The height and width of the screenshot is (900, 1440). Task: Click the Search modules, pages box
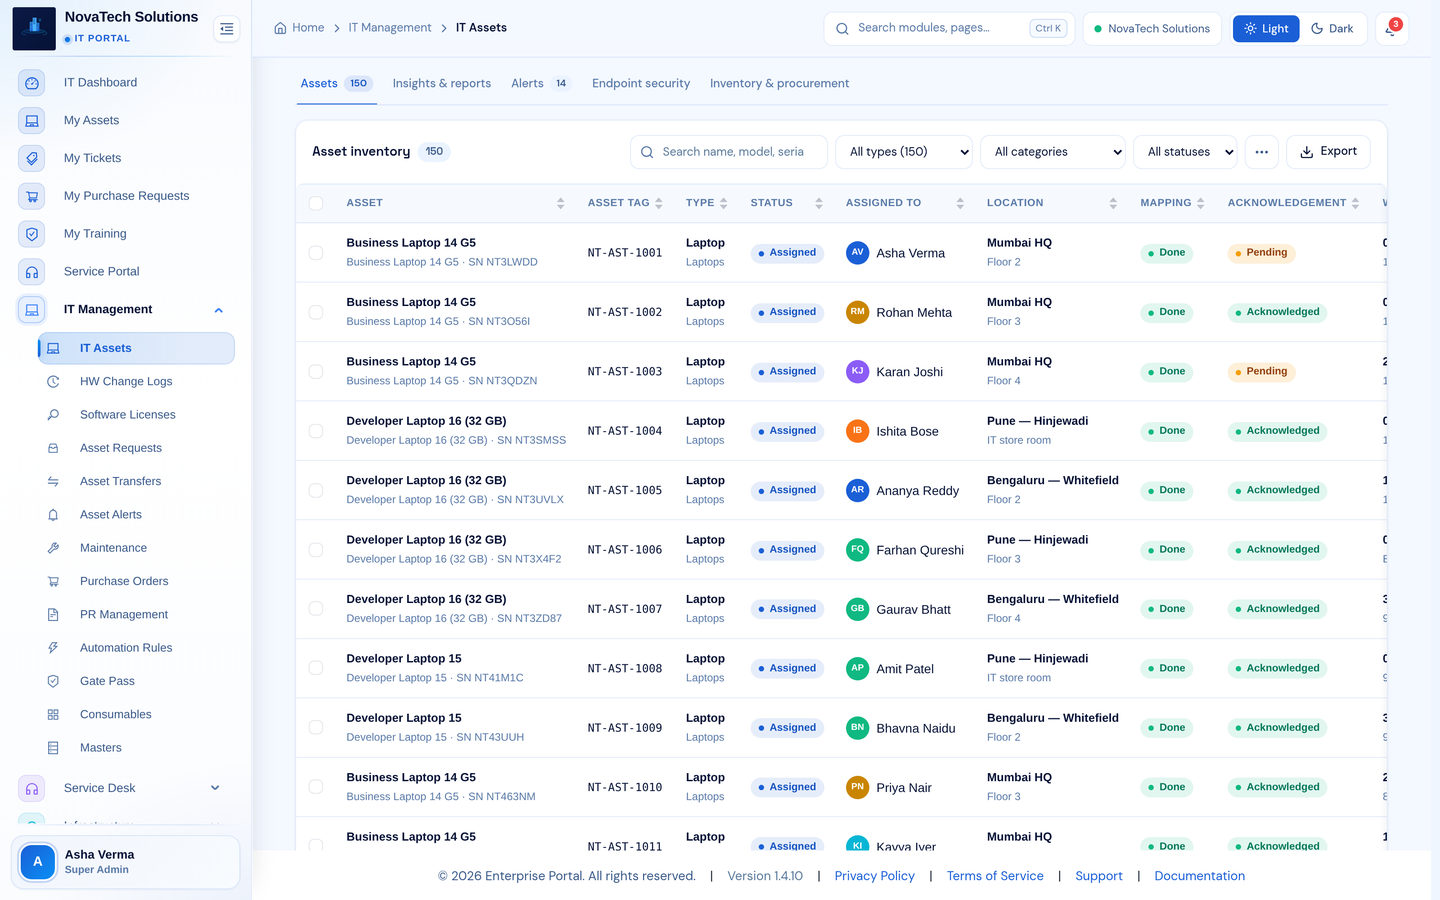pos(948,29)
